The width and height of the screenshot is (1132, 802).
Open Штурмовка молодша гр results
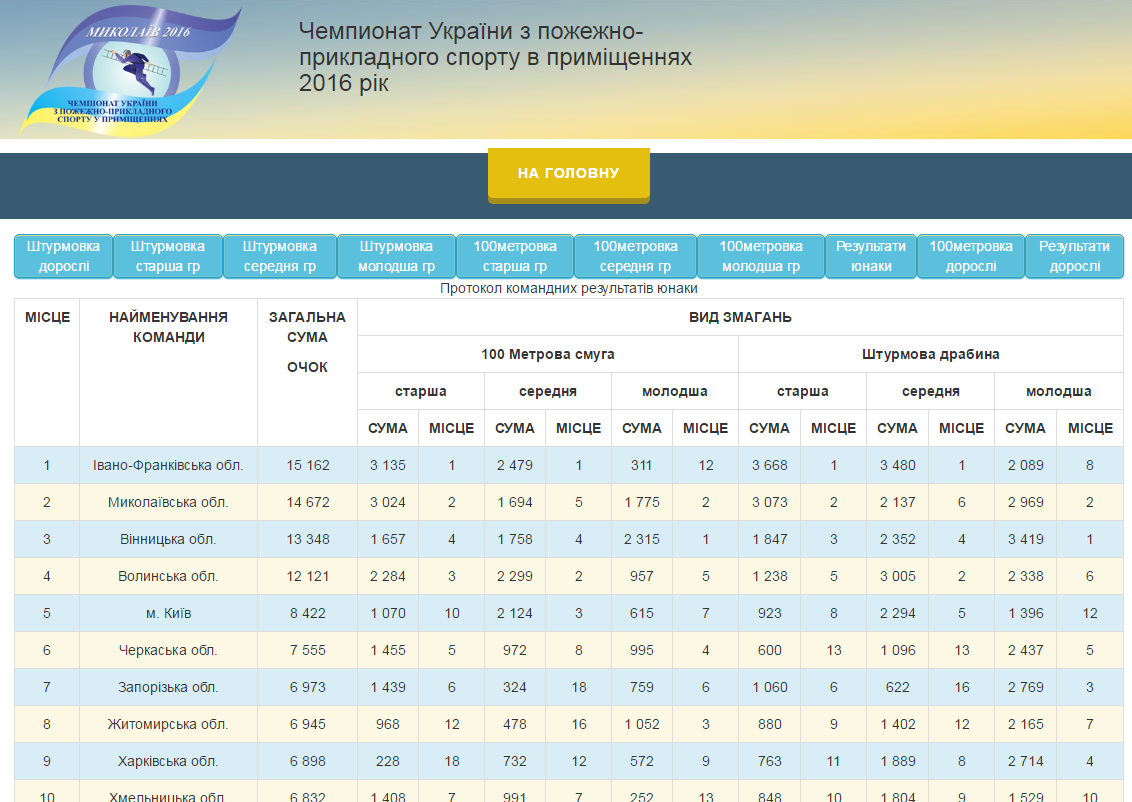[x=396, y=256]
